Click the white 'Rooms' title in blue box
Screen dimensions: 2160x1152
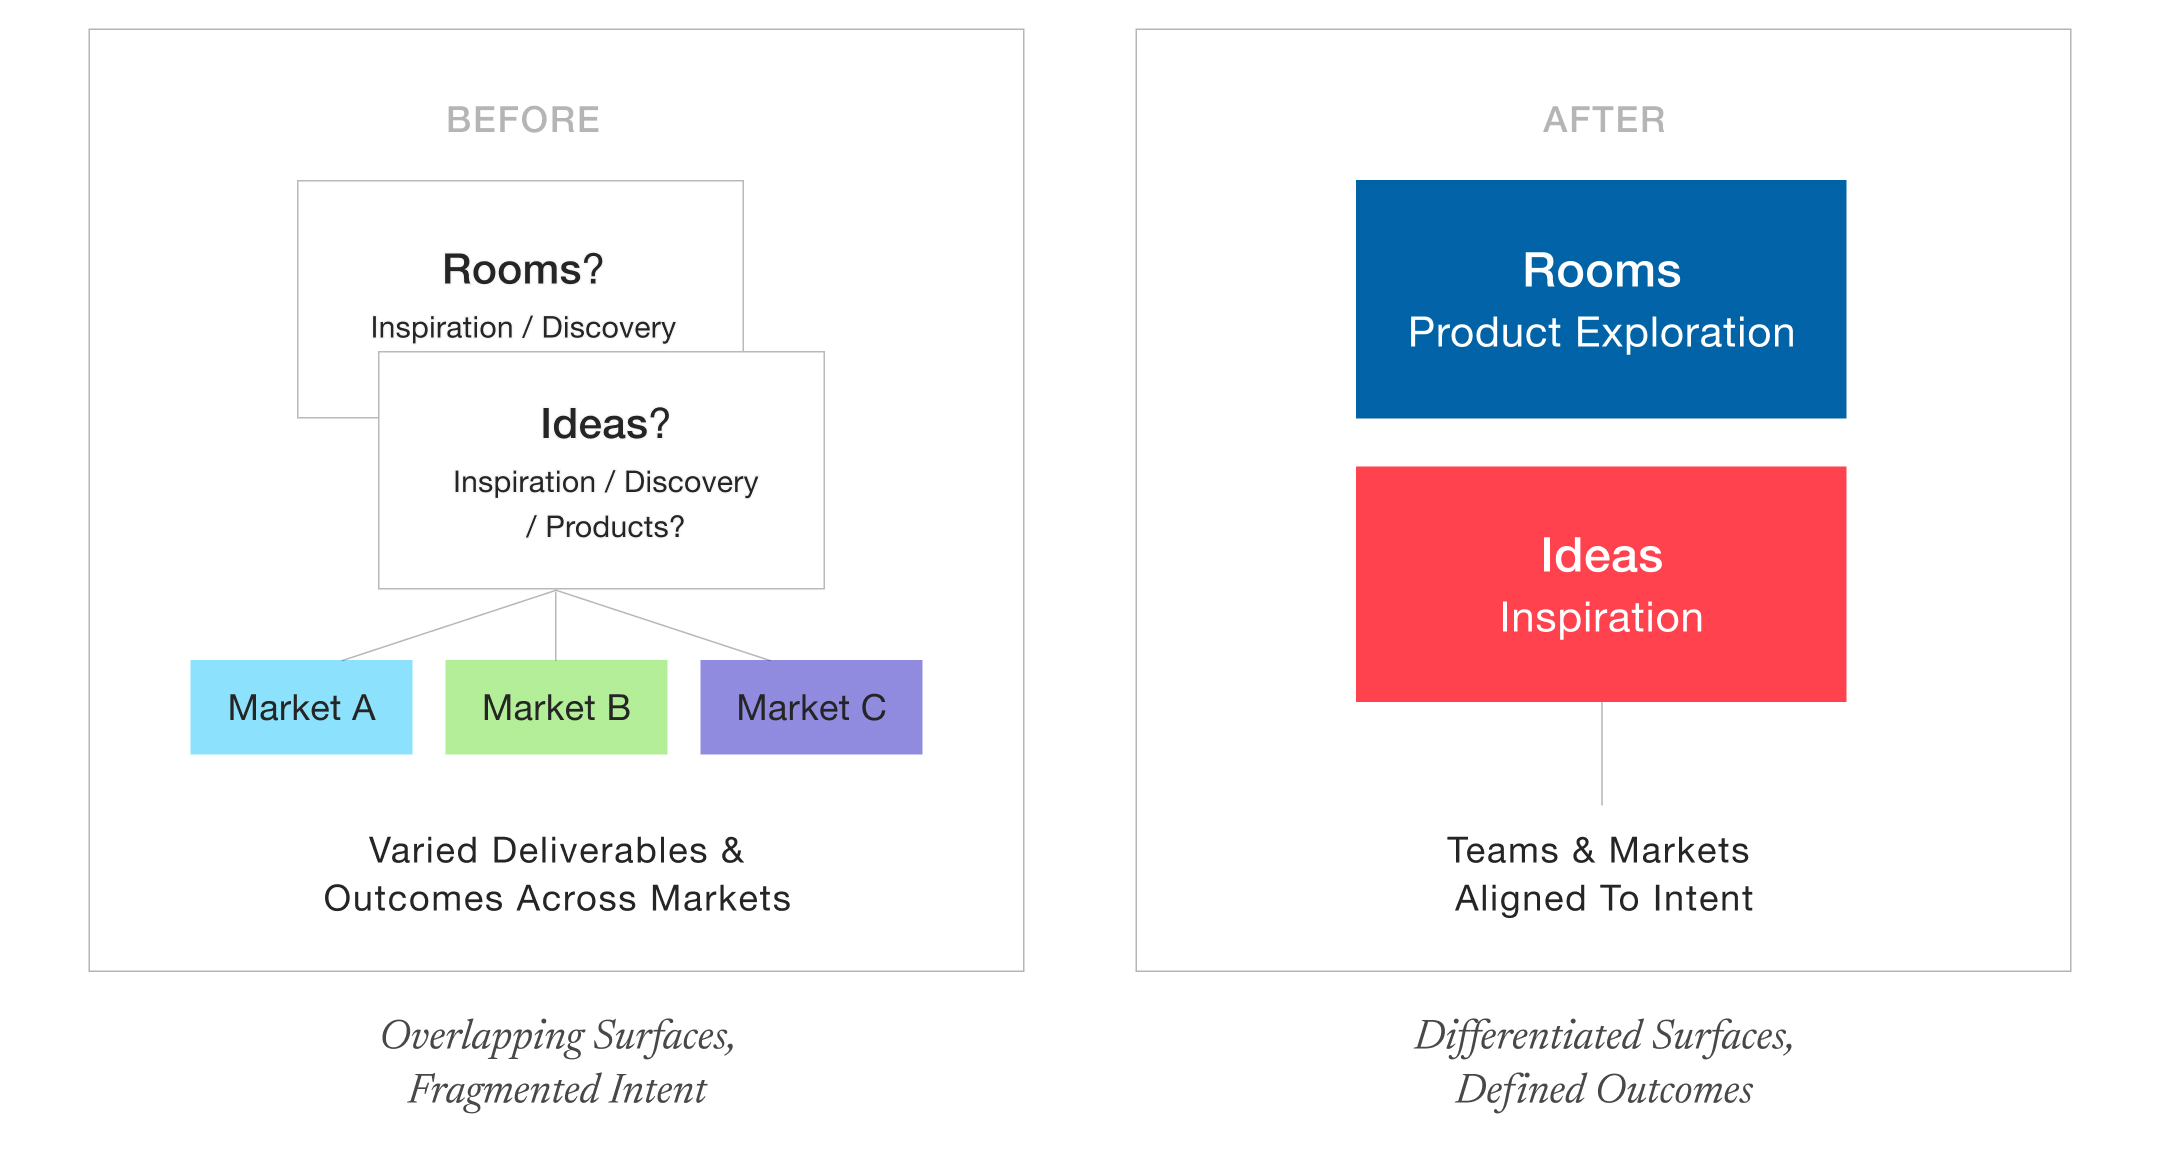[1601, 270]
